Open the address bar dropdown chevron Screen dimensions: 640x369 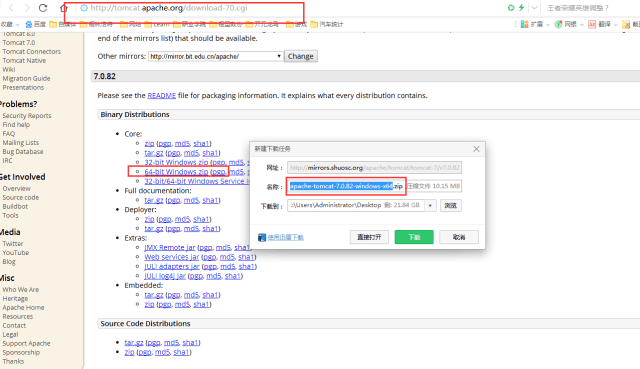tap(534, 8)
